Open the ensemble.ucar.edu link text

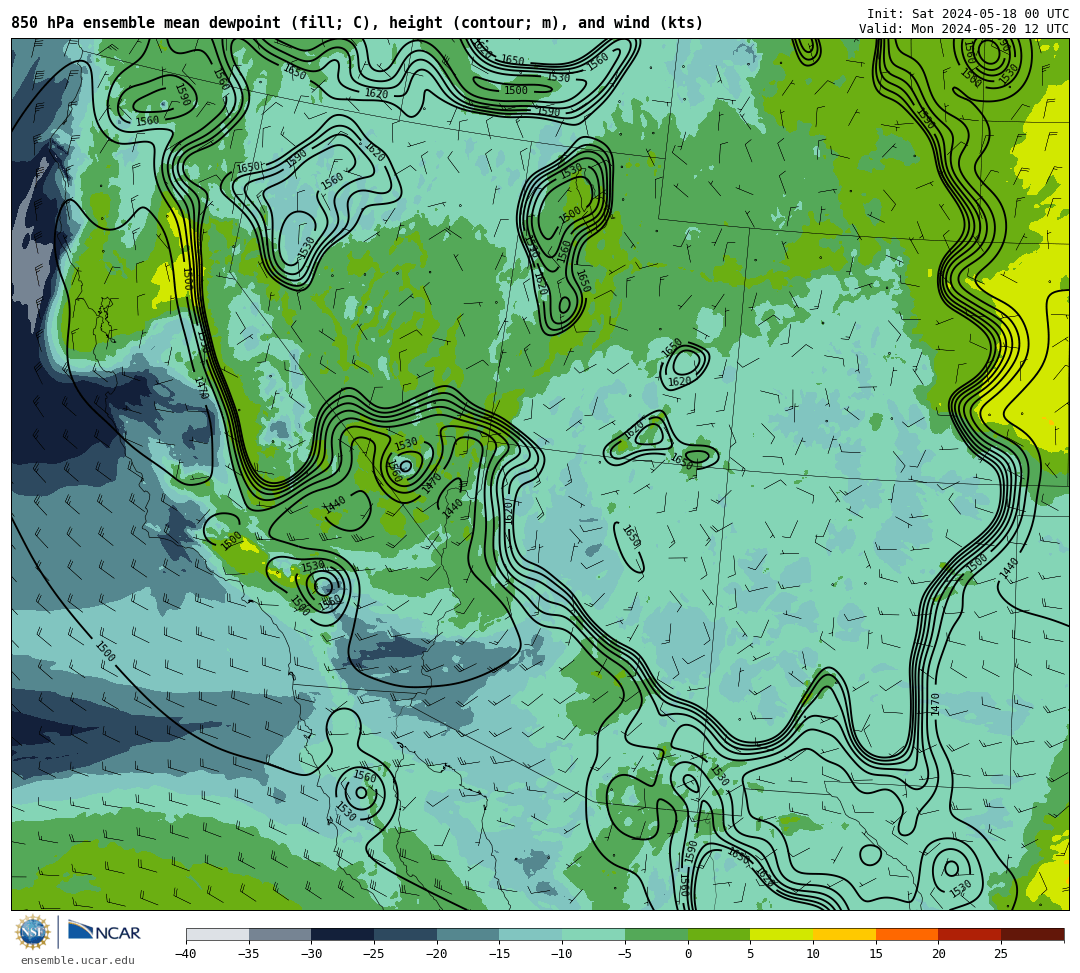(77, 960)
